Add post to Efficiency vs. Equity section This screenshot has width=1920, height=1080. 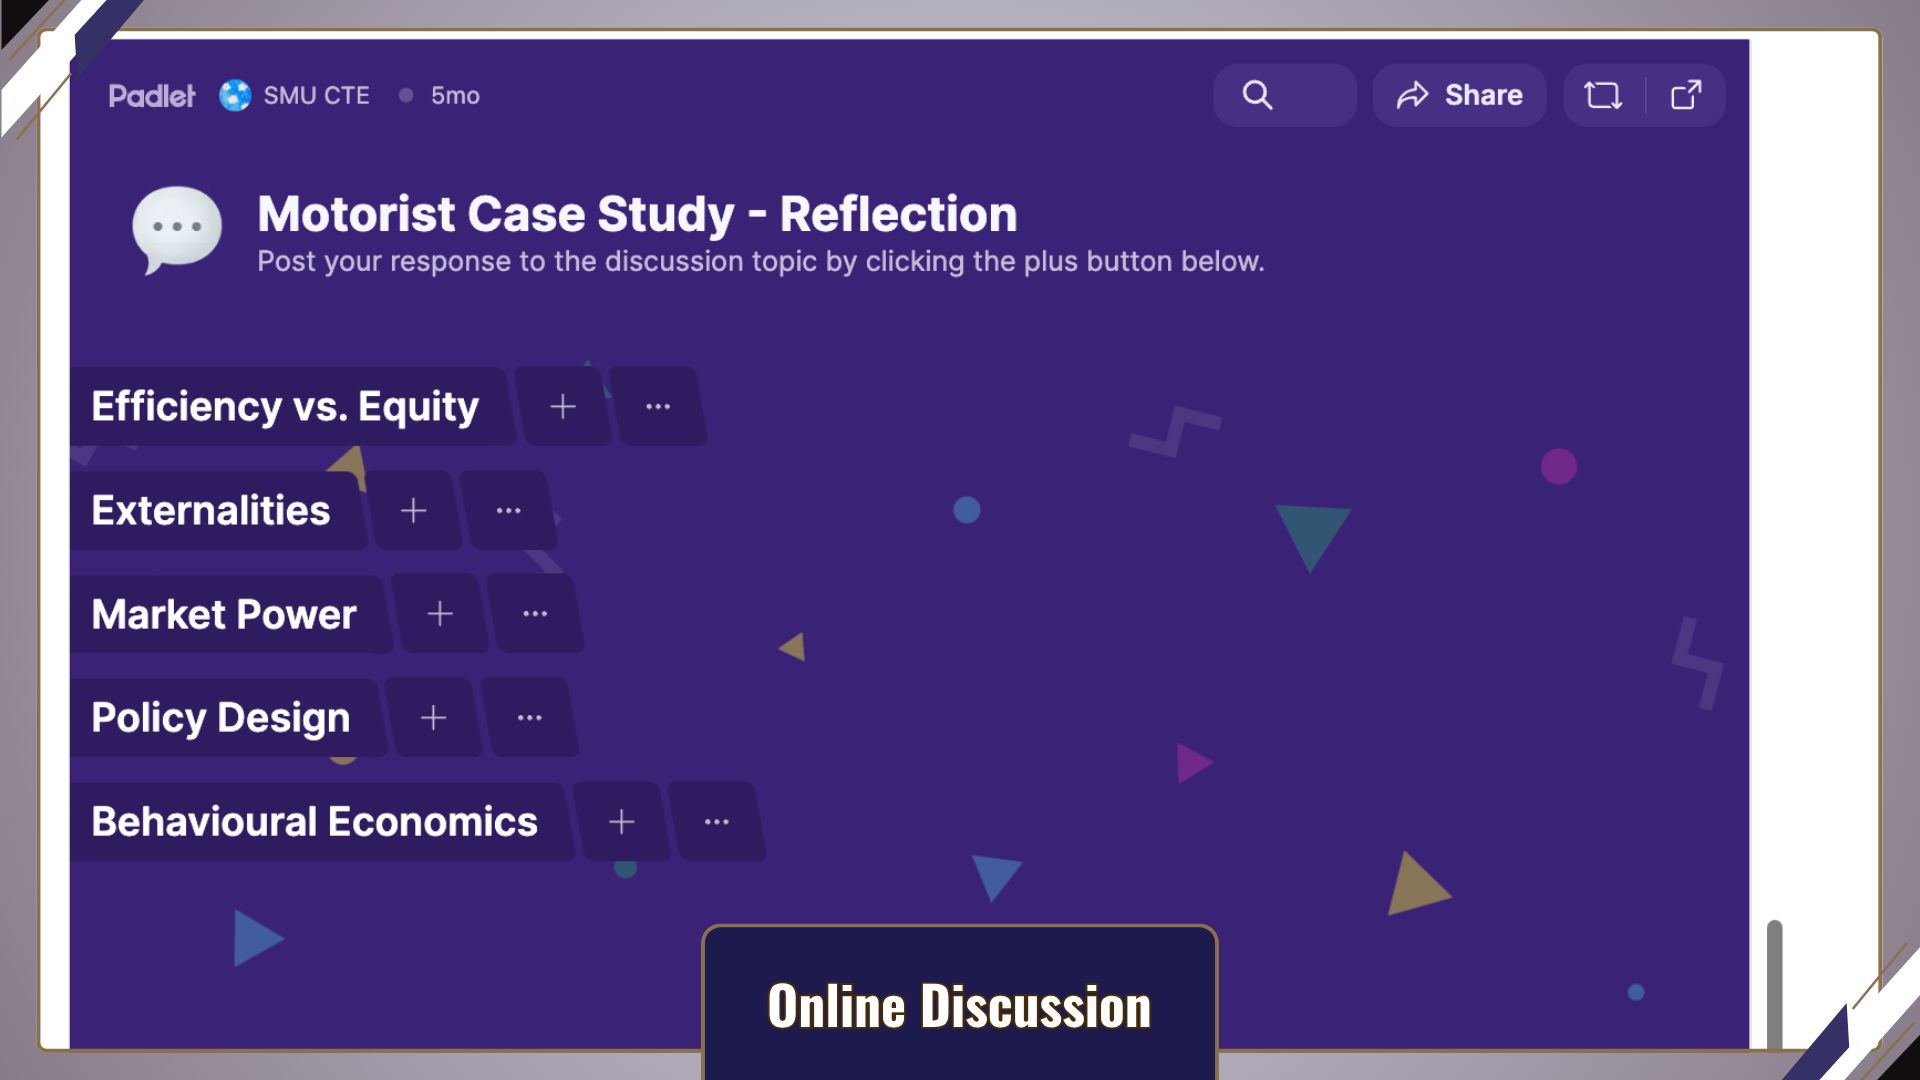pos(563,406)
